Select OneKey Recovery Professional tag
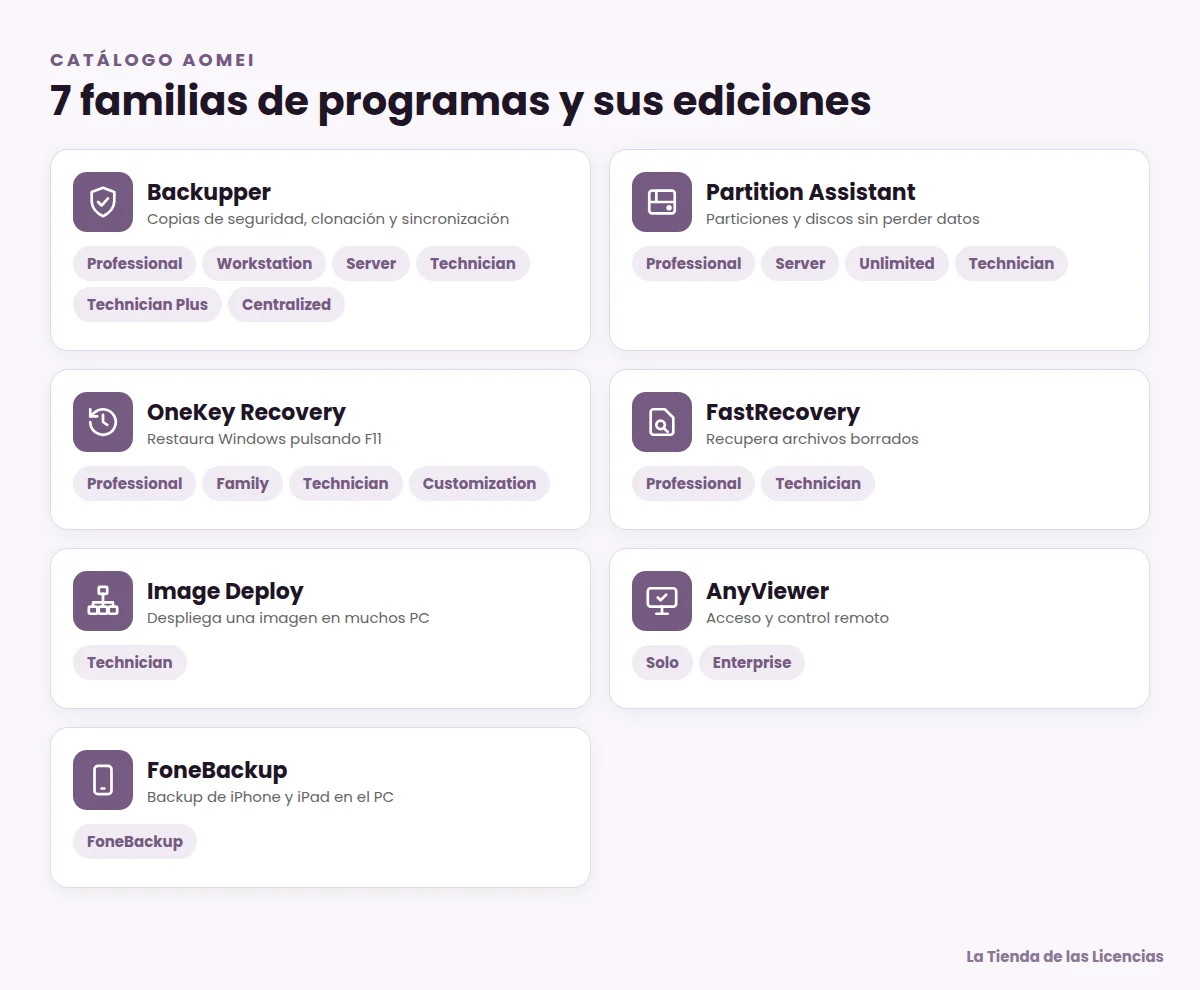 point(134,484)
